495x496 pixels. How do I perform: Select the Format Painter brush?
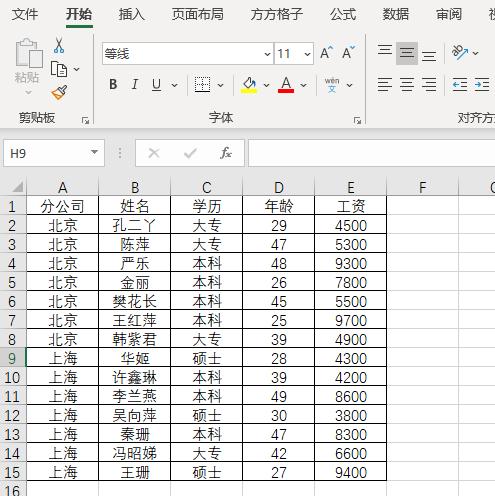[x=59, y=92]
